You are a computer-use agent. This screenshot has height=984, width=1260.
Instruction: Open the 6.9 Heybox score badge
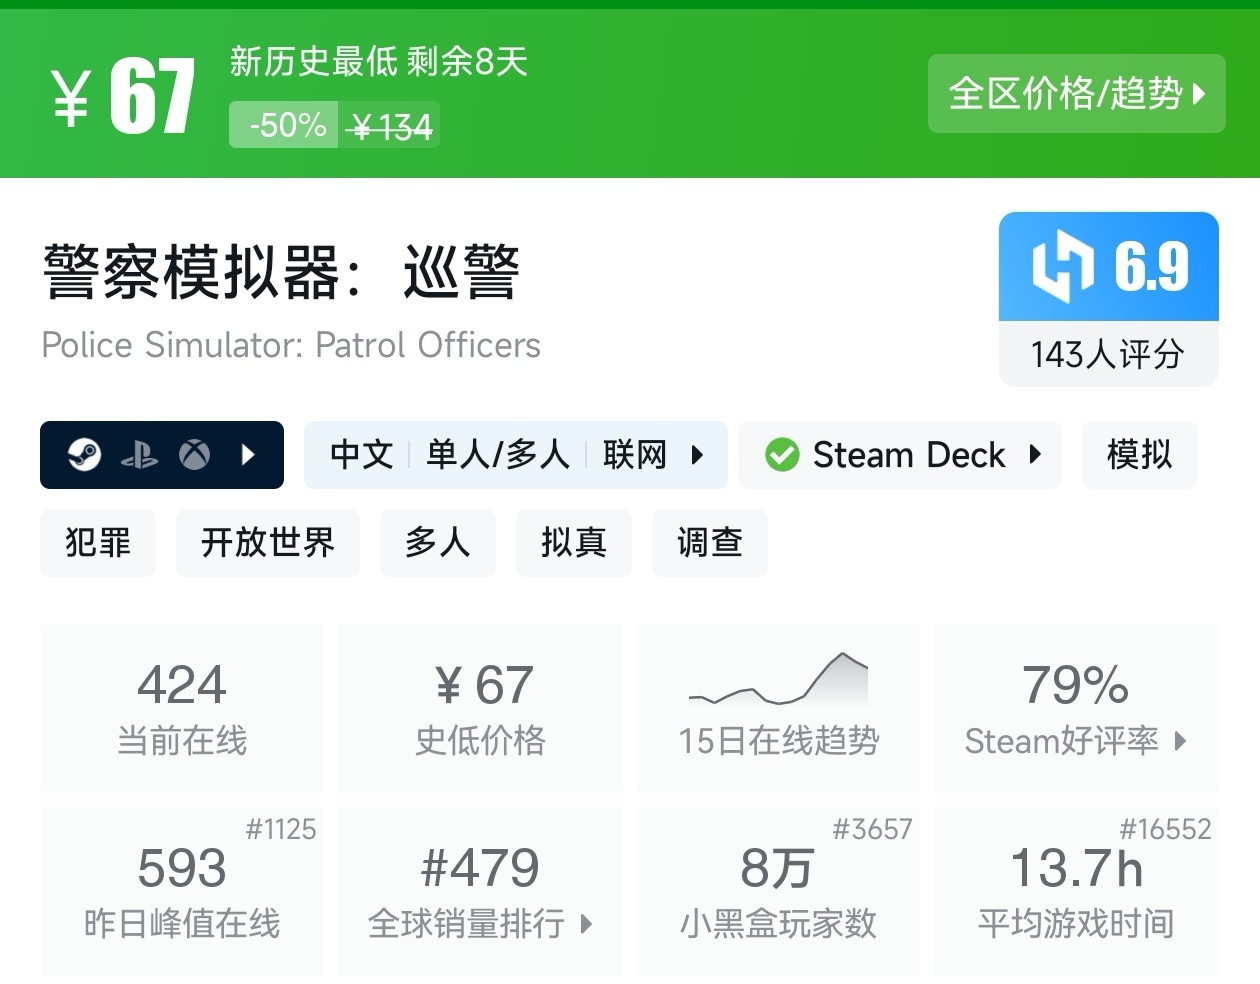1109,266
